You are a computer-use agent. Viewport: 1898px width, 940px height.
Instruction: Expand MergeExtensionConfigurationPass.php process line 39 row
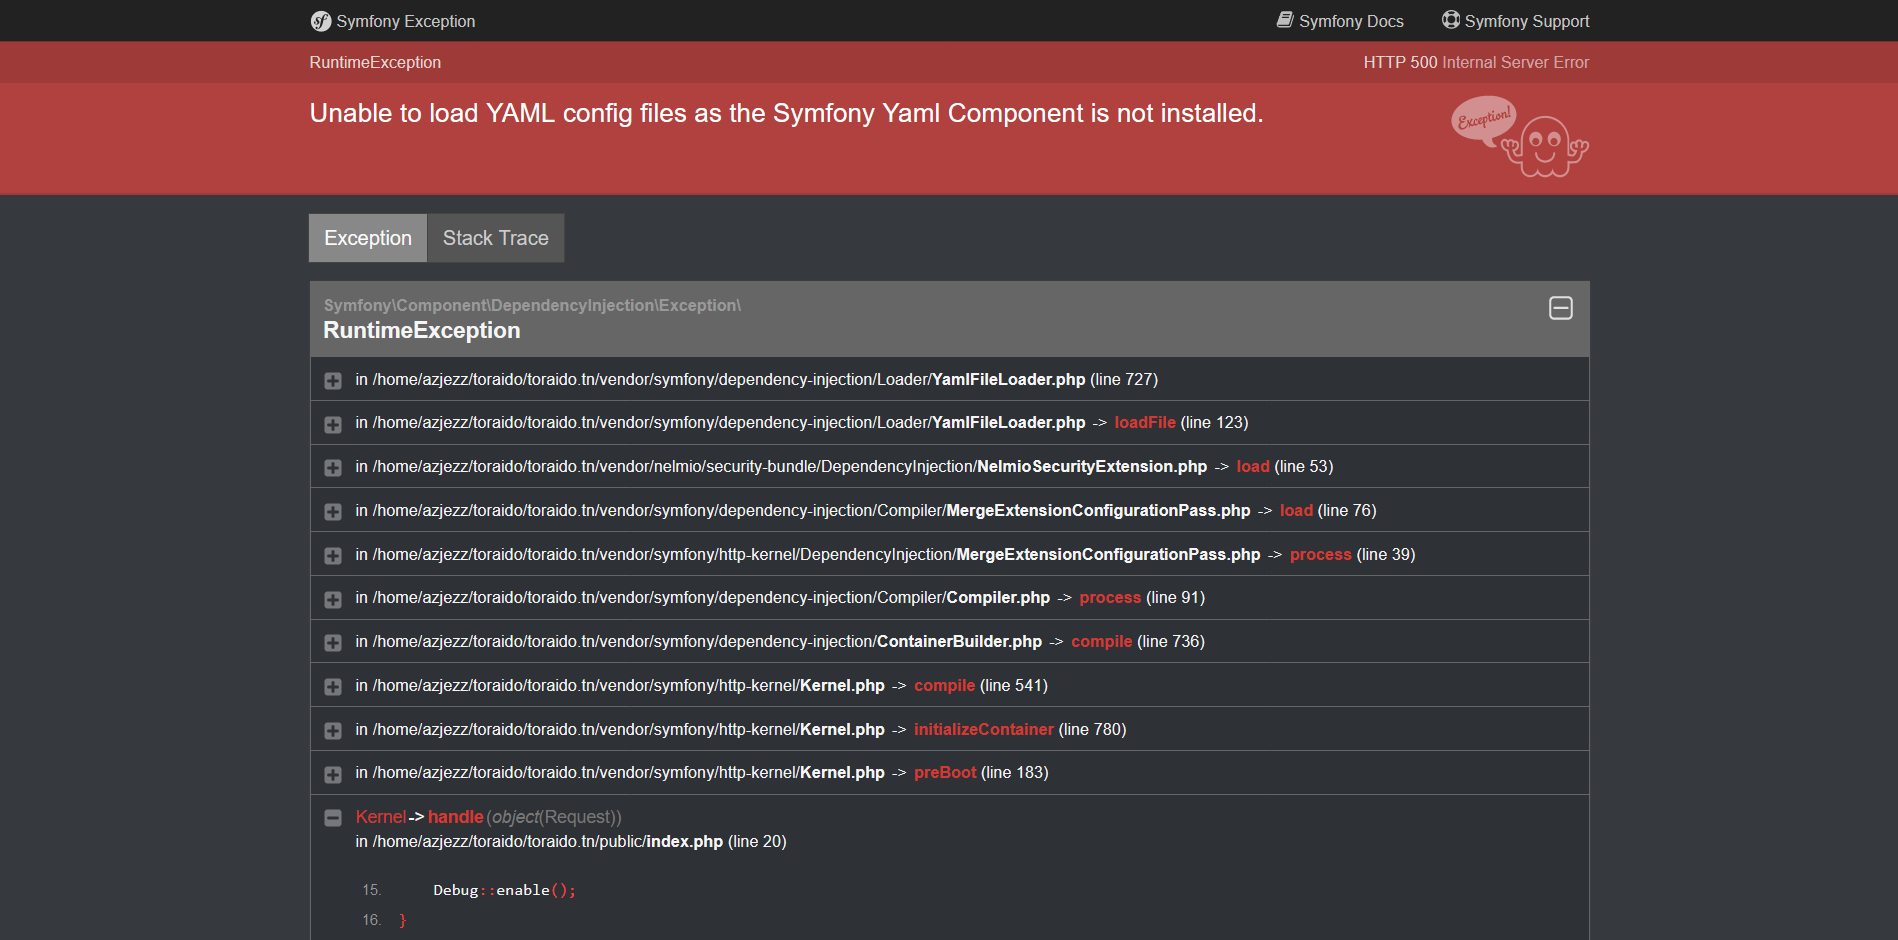point(333,555)
